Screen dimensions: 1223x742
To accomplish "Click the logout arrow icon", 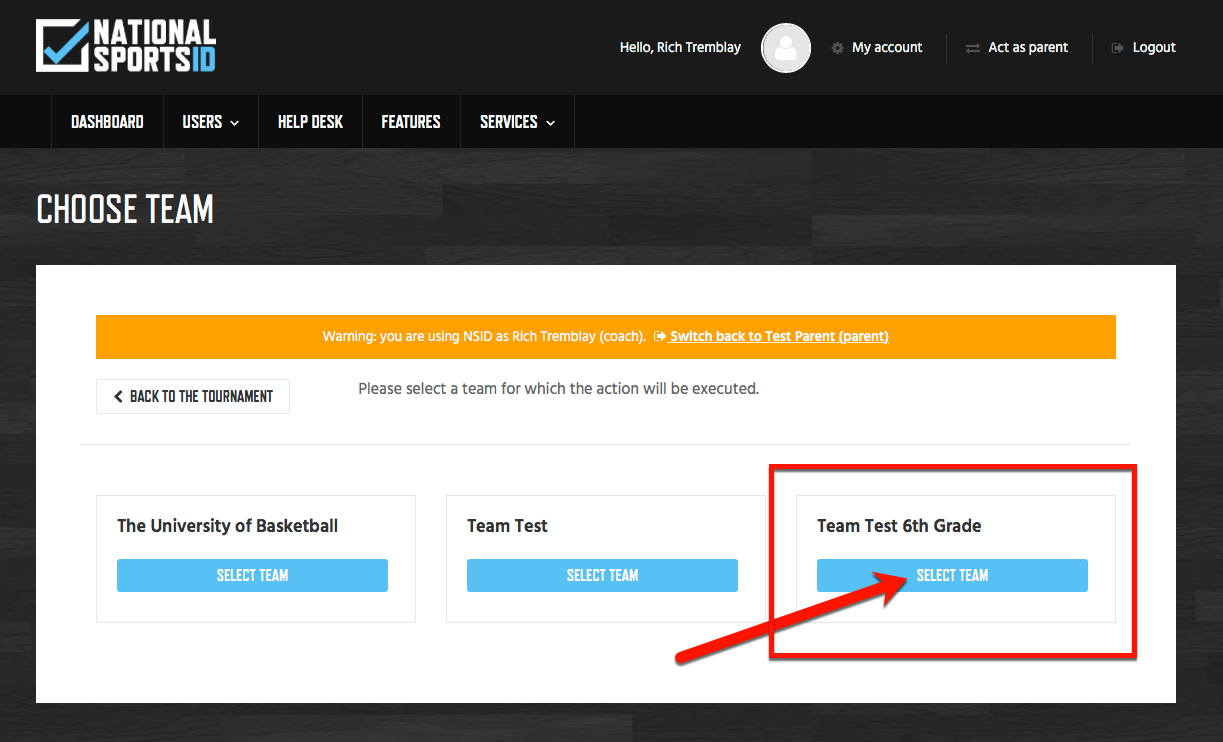I will point(1118,48).
